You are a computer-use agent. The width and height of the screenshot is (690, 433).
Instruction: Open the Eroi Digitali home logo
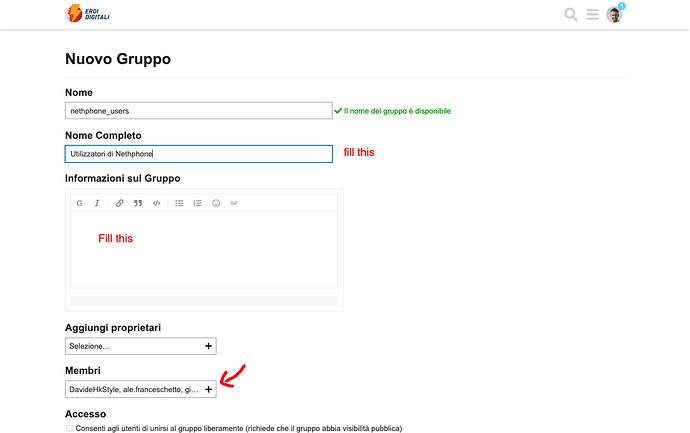87,14
